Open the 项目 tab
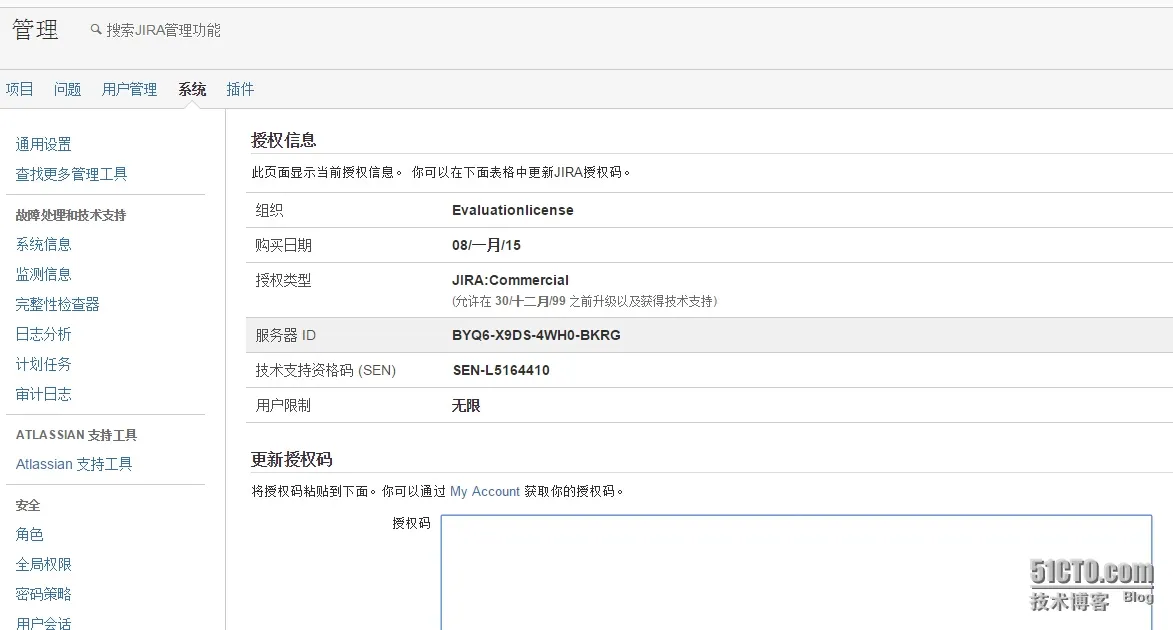Image resolution: width=1173 pixels, height=630 pixels. 19,89
